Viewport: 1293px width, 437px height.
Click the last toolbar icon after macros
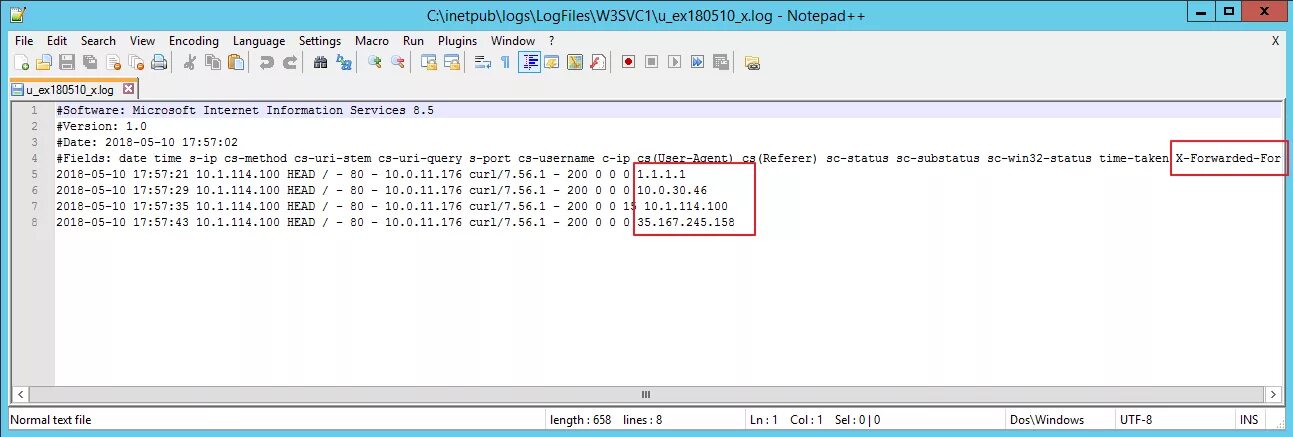pos(752,62)
